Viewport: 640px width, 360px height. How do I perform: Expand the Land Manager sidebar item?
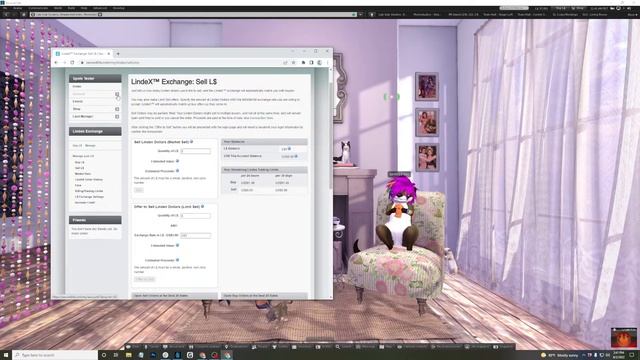(117, 117)
